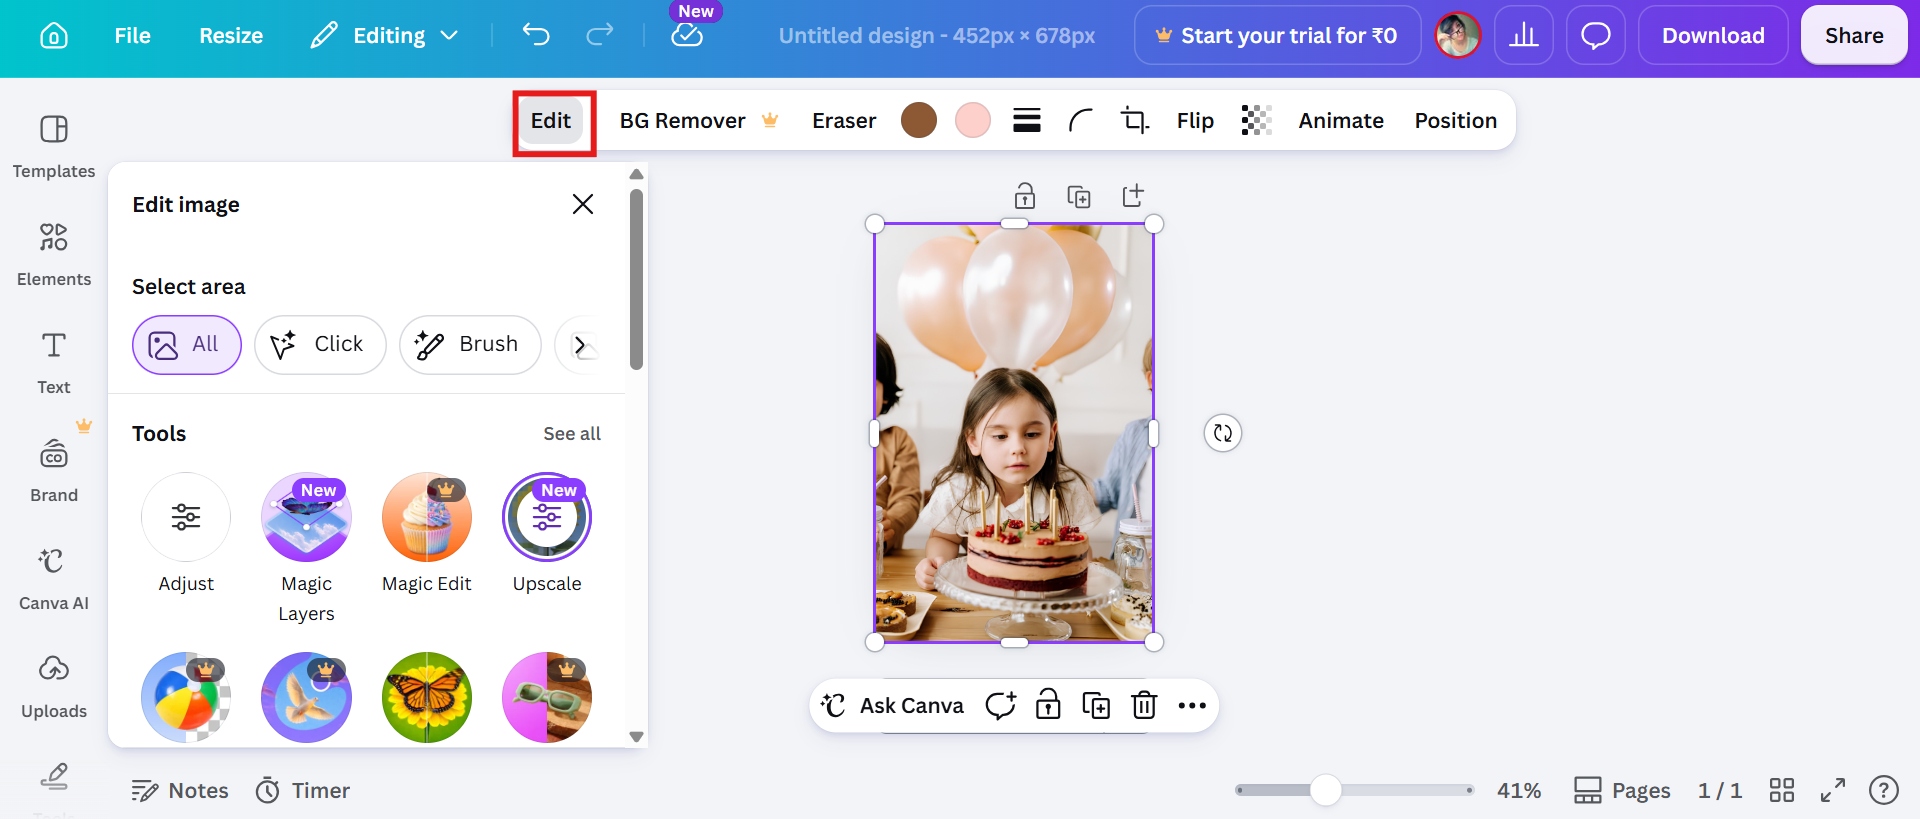Lock the page icon above canvas
Screen dimensions: 1920x819
point(1025,196)
